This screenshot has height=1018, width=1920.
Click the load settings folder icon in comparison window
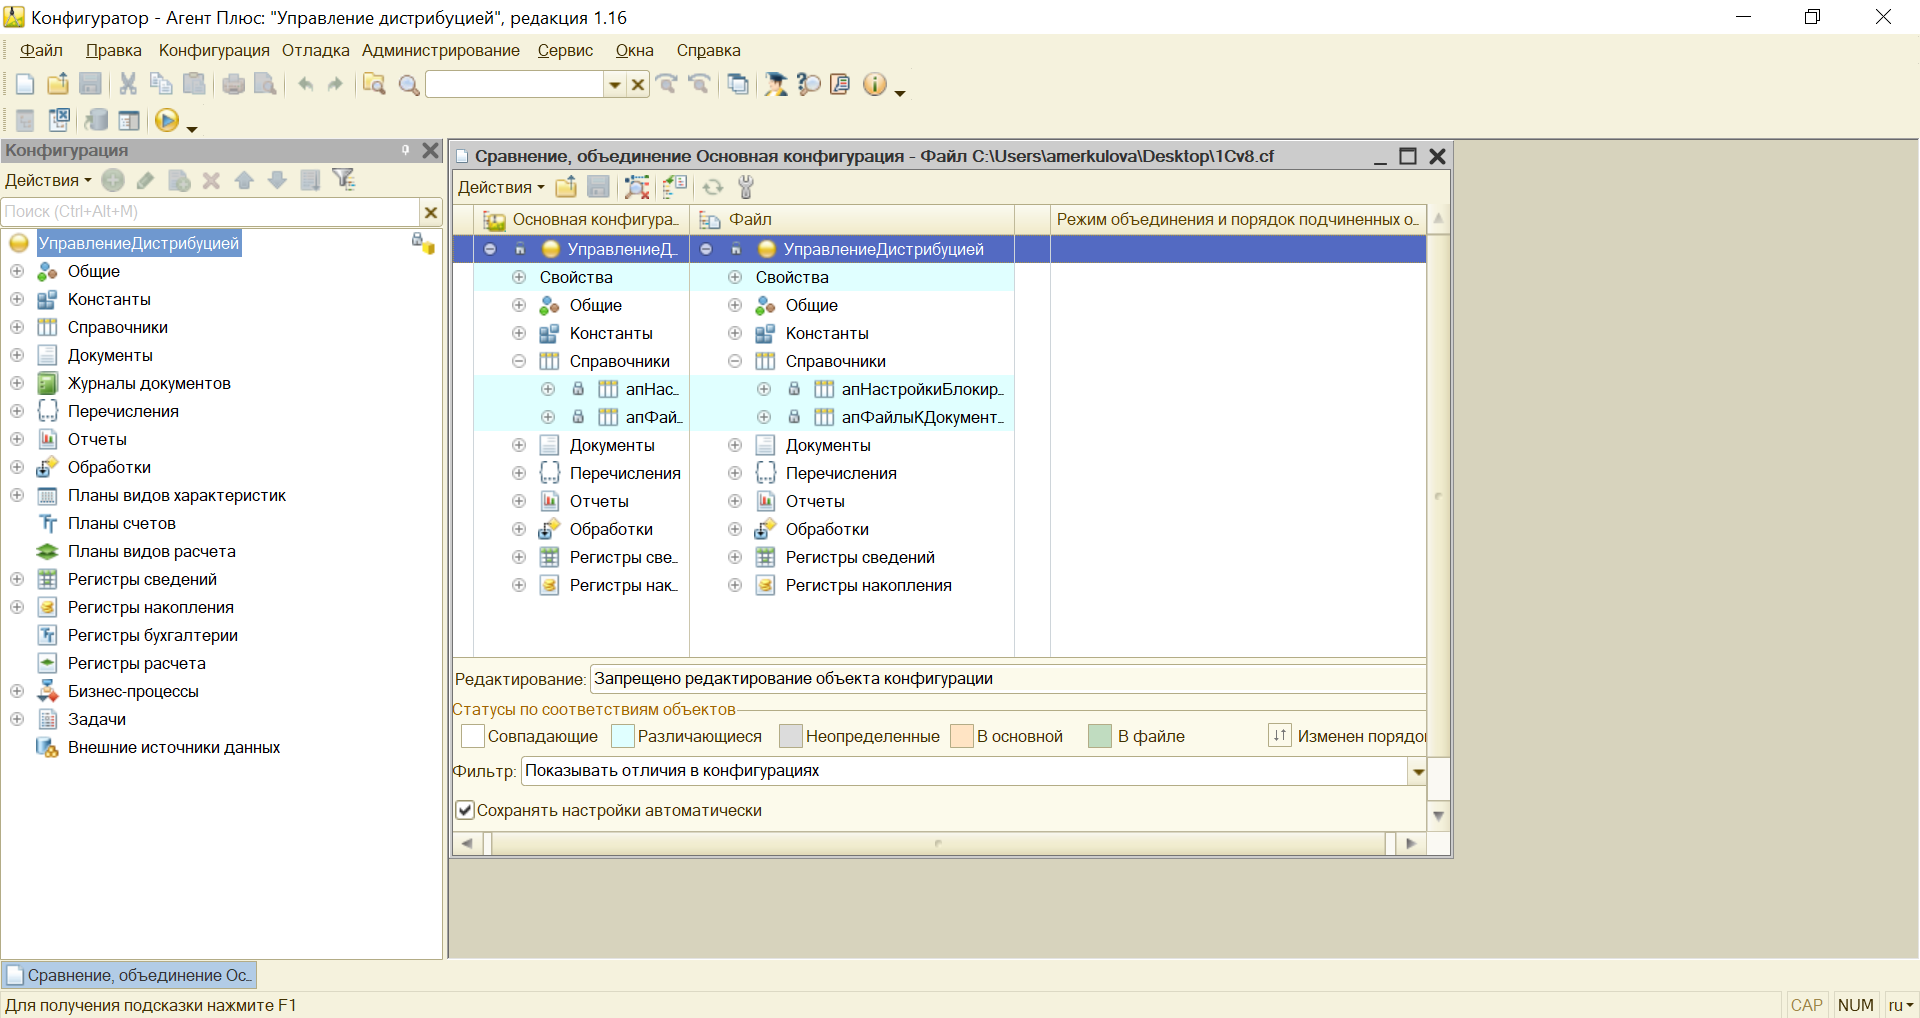pyautogui.click(x=567, y=187)
